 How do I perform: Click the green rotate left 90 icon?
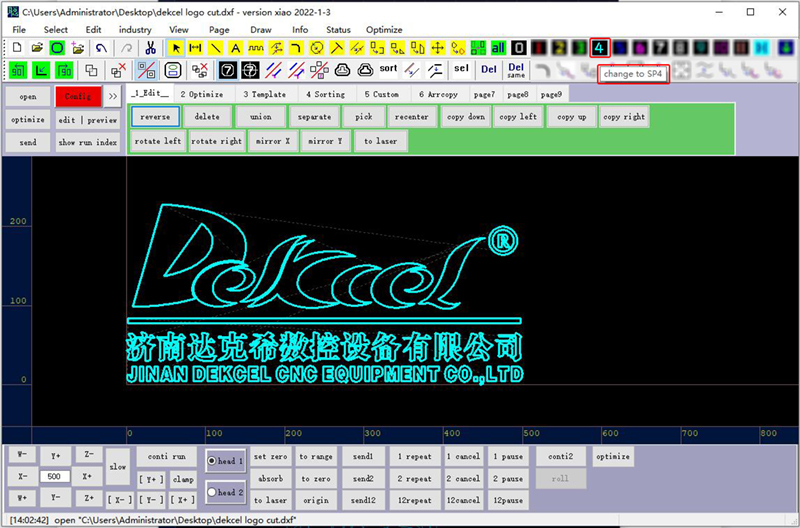point(18,70)
